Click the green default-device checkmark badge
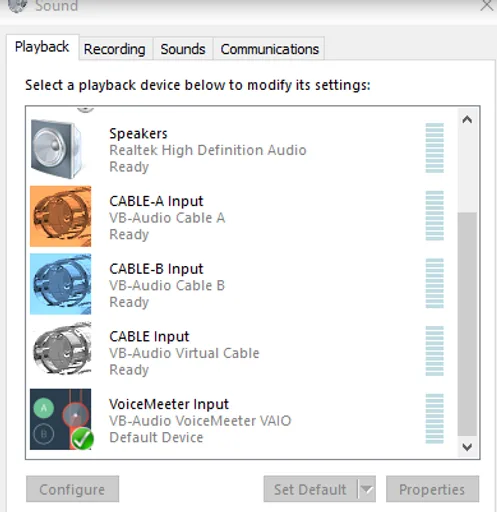The height and width of the screenshot is (512, 497). click(x=82, y=439)
